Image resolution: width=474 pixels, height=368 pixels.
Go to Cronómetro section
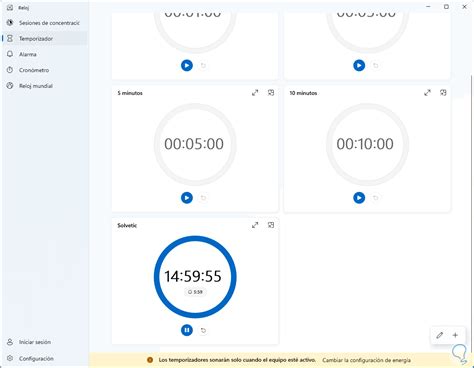(x=45, y=70)
